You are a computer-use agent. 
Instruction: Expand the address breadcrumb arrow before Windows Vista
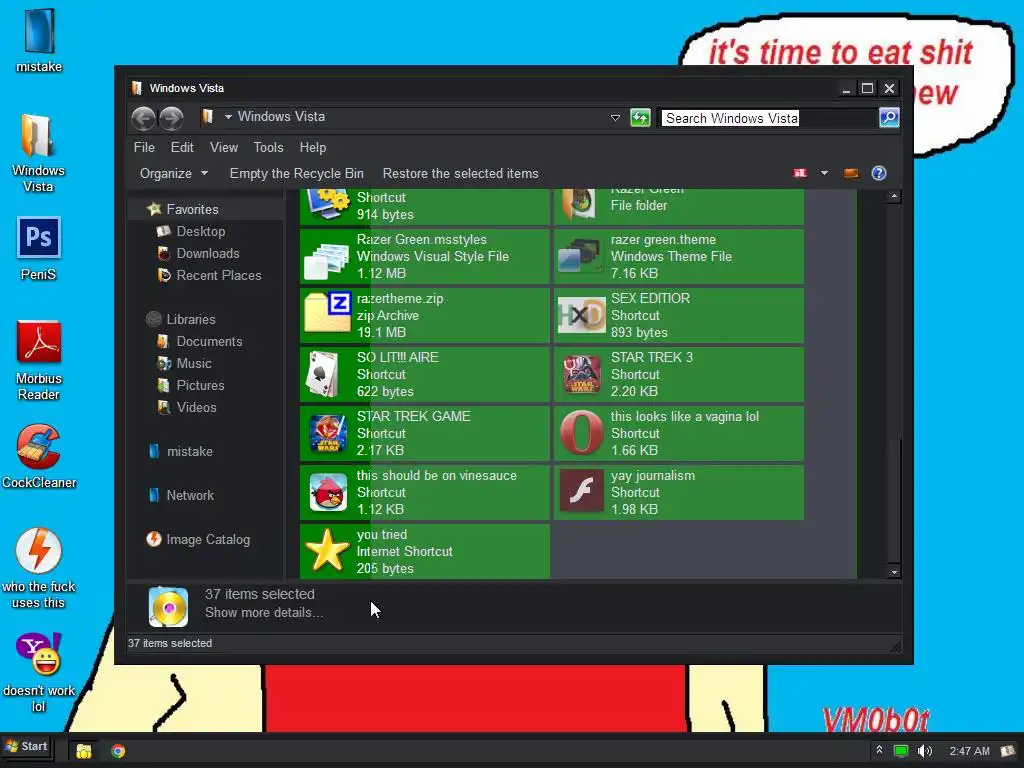pos(228,117)
